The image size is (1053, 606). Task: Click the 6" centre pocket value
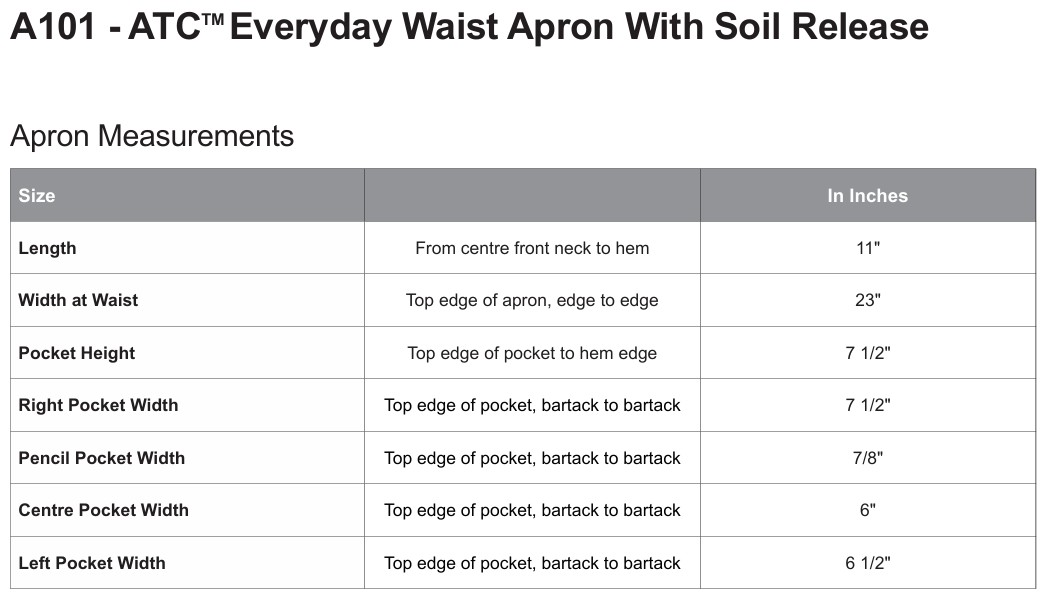tap(868, 510)
